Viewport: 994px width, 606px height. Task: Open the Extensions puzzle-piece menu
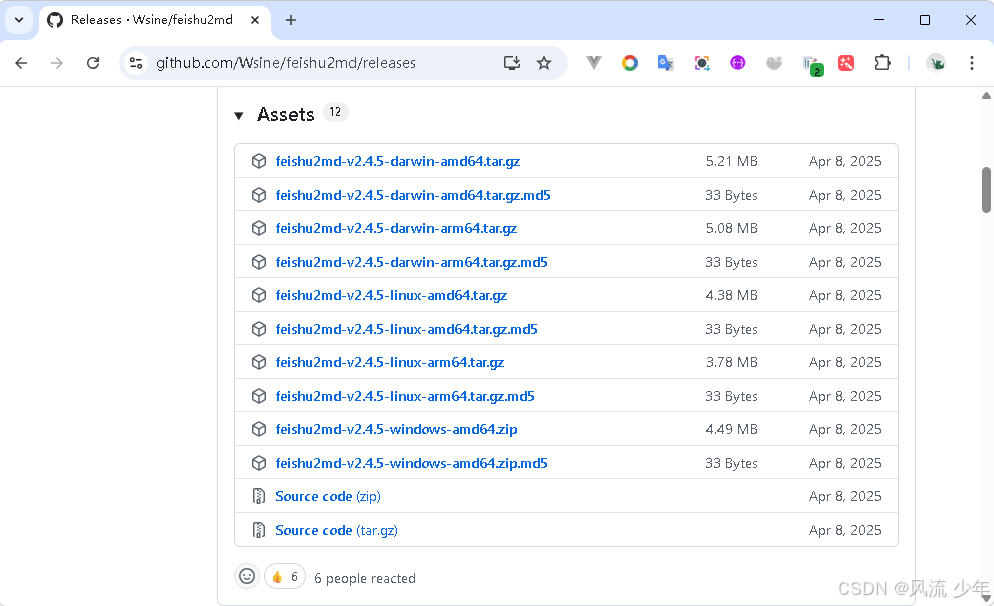coord(882,63)
